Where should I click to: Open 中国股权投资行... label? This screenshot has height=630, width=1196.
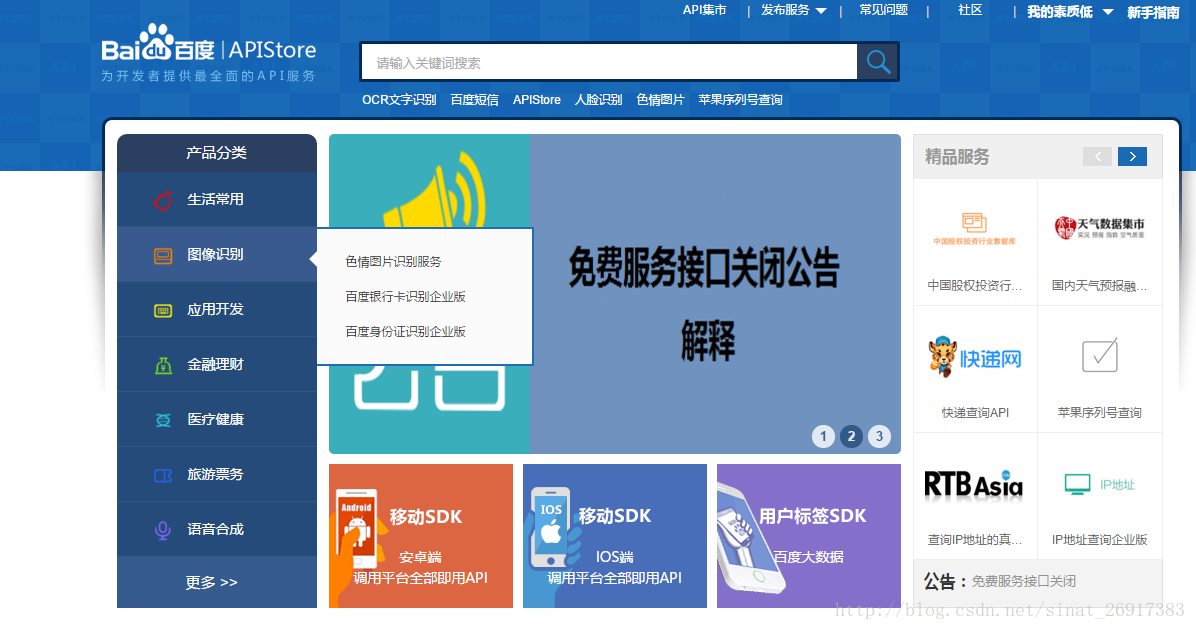point(974,286)
